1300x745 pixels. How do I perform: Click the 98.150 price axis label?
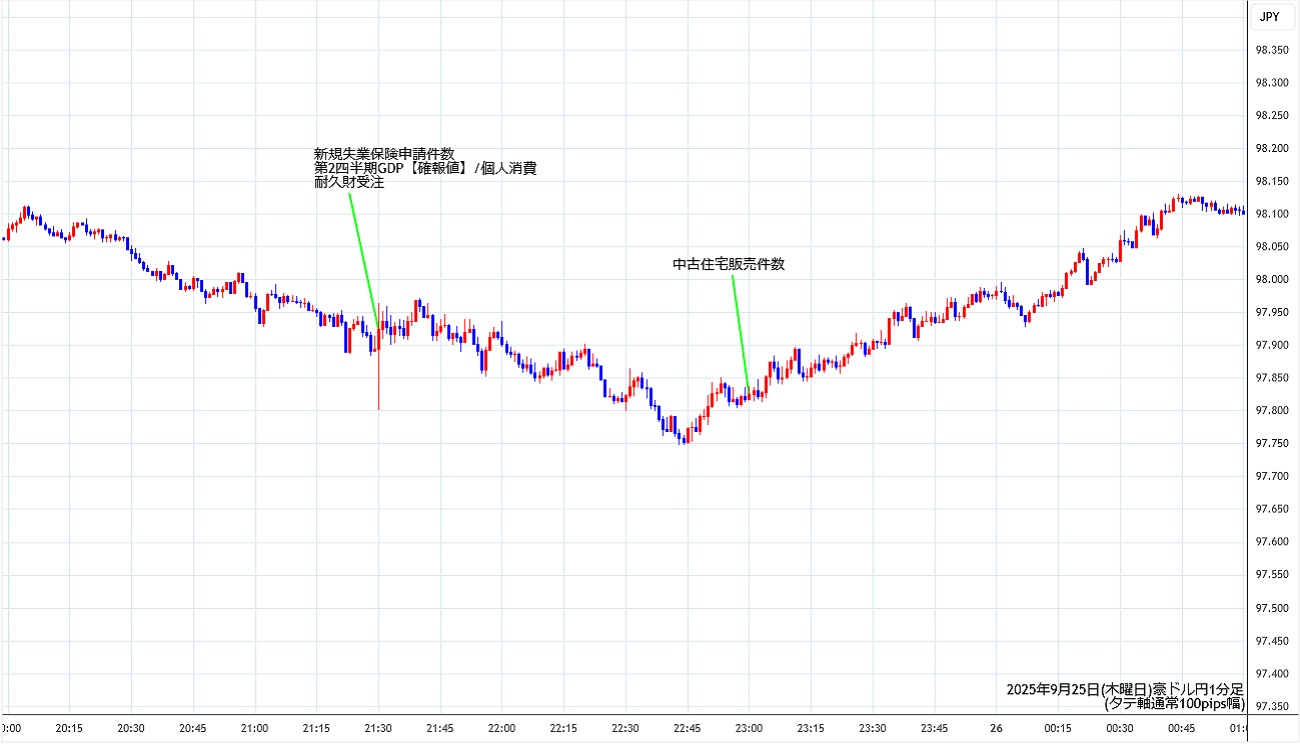pos(1272,181)
